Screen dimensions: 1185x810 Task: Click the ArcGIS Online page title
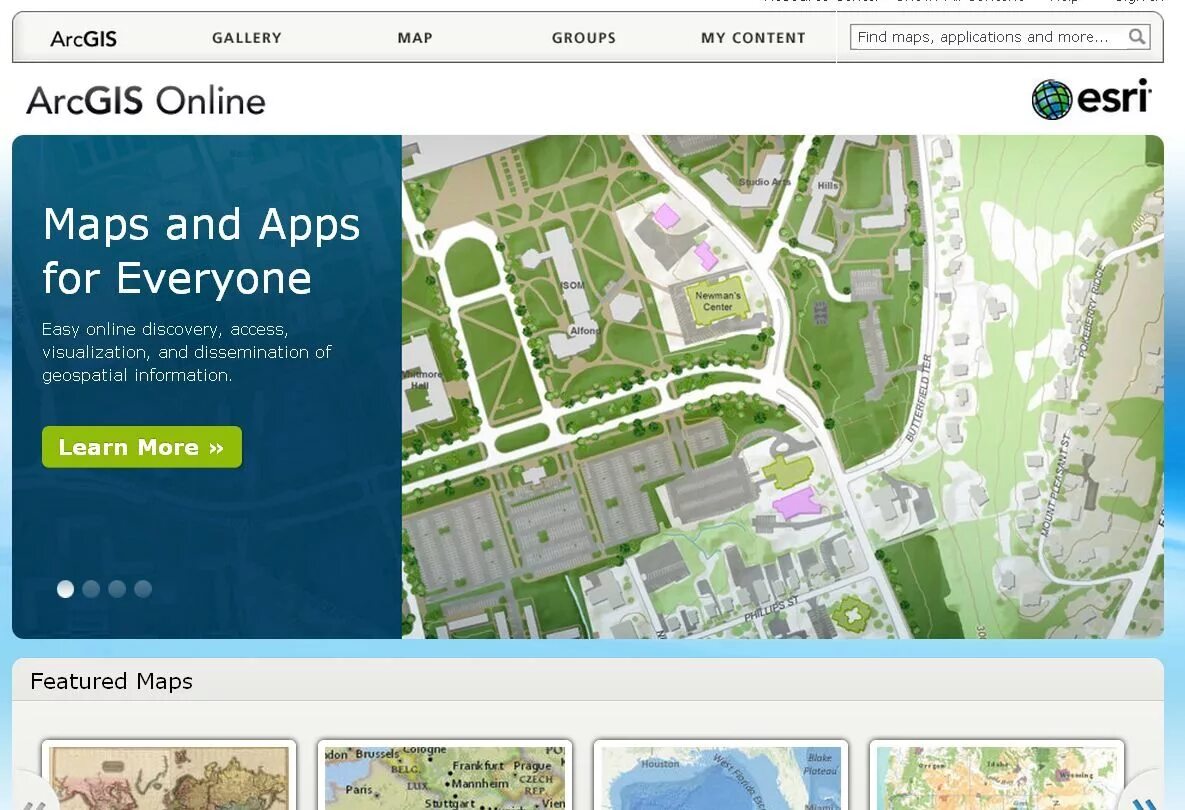146,100
